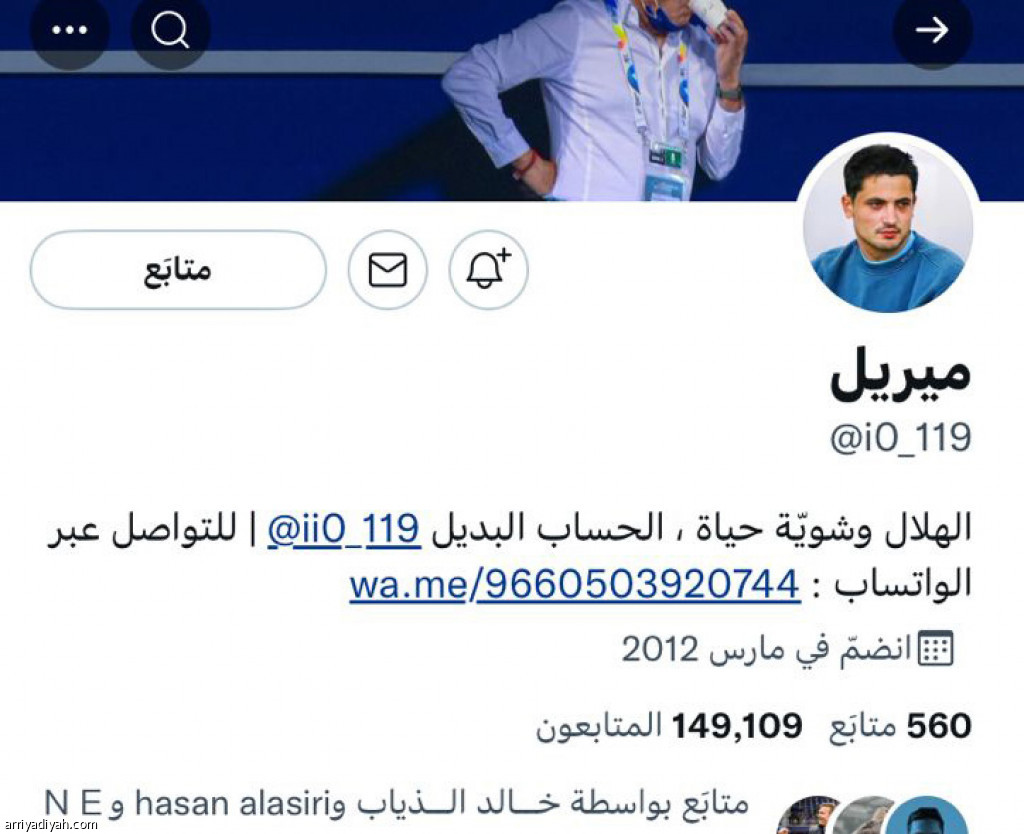Click the انضمّ في مارس 2012 joined text
Viewport: 1024px width, 834px height.
point(766,649)
